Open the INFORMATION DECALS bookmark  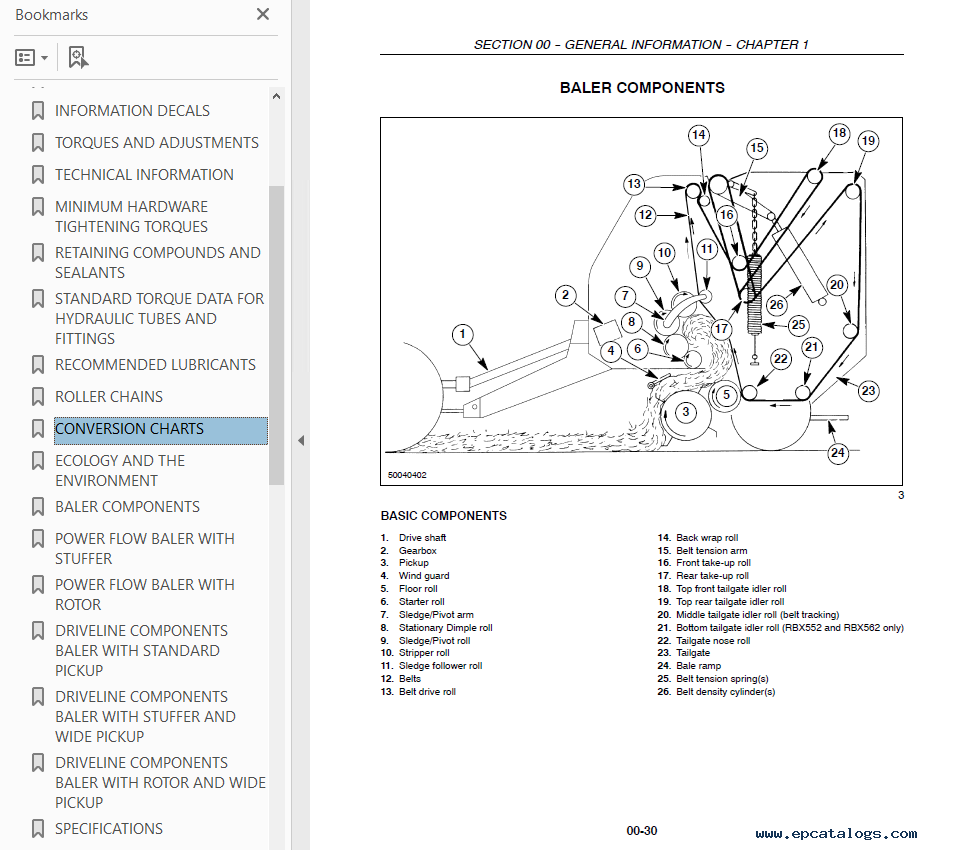132,110
